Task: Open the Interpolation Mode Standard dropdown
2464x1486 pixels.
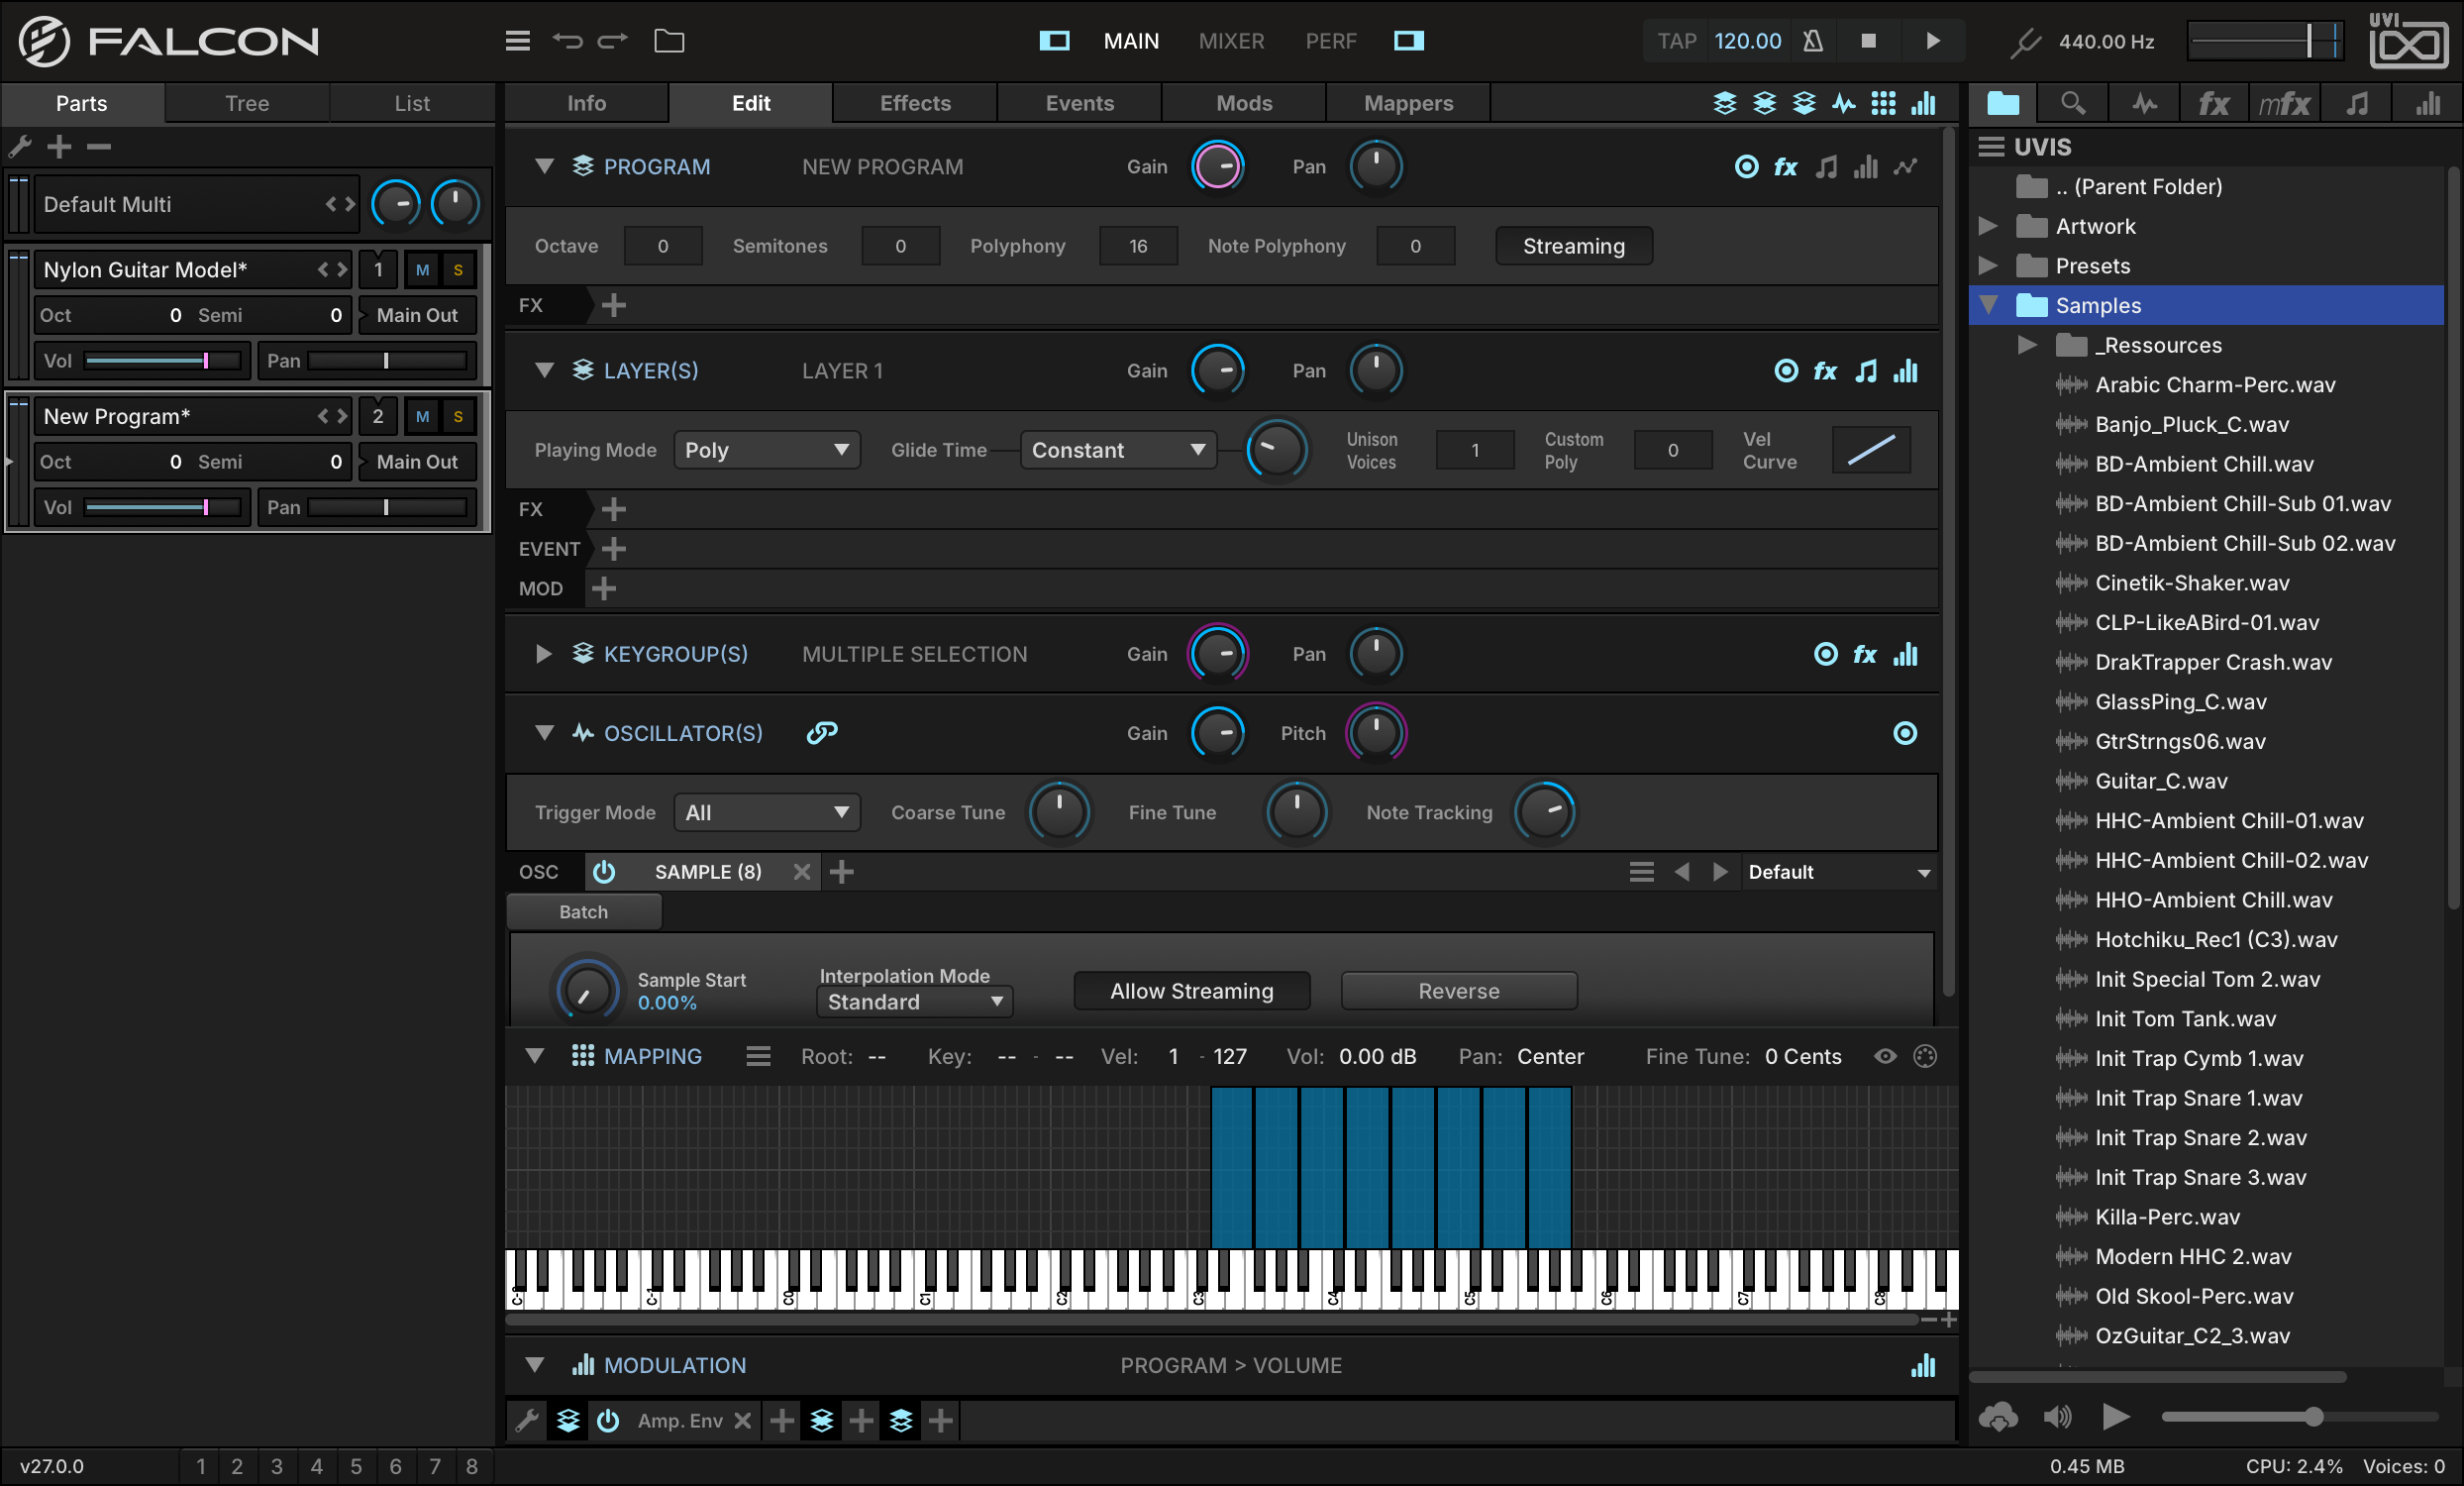Action: [914, 1002]
